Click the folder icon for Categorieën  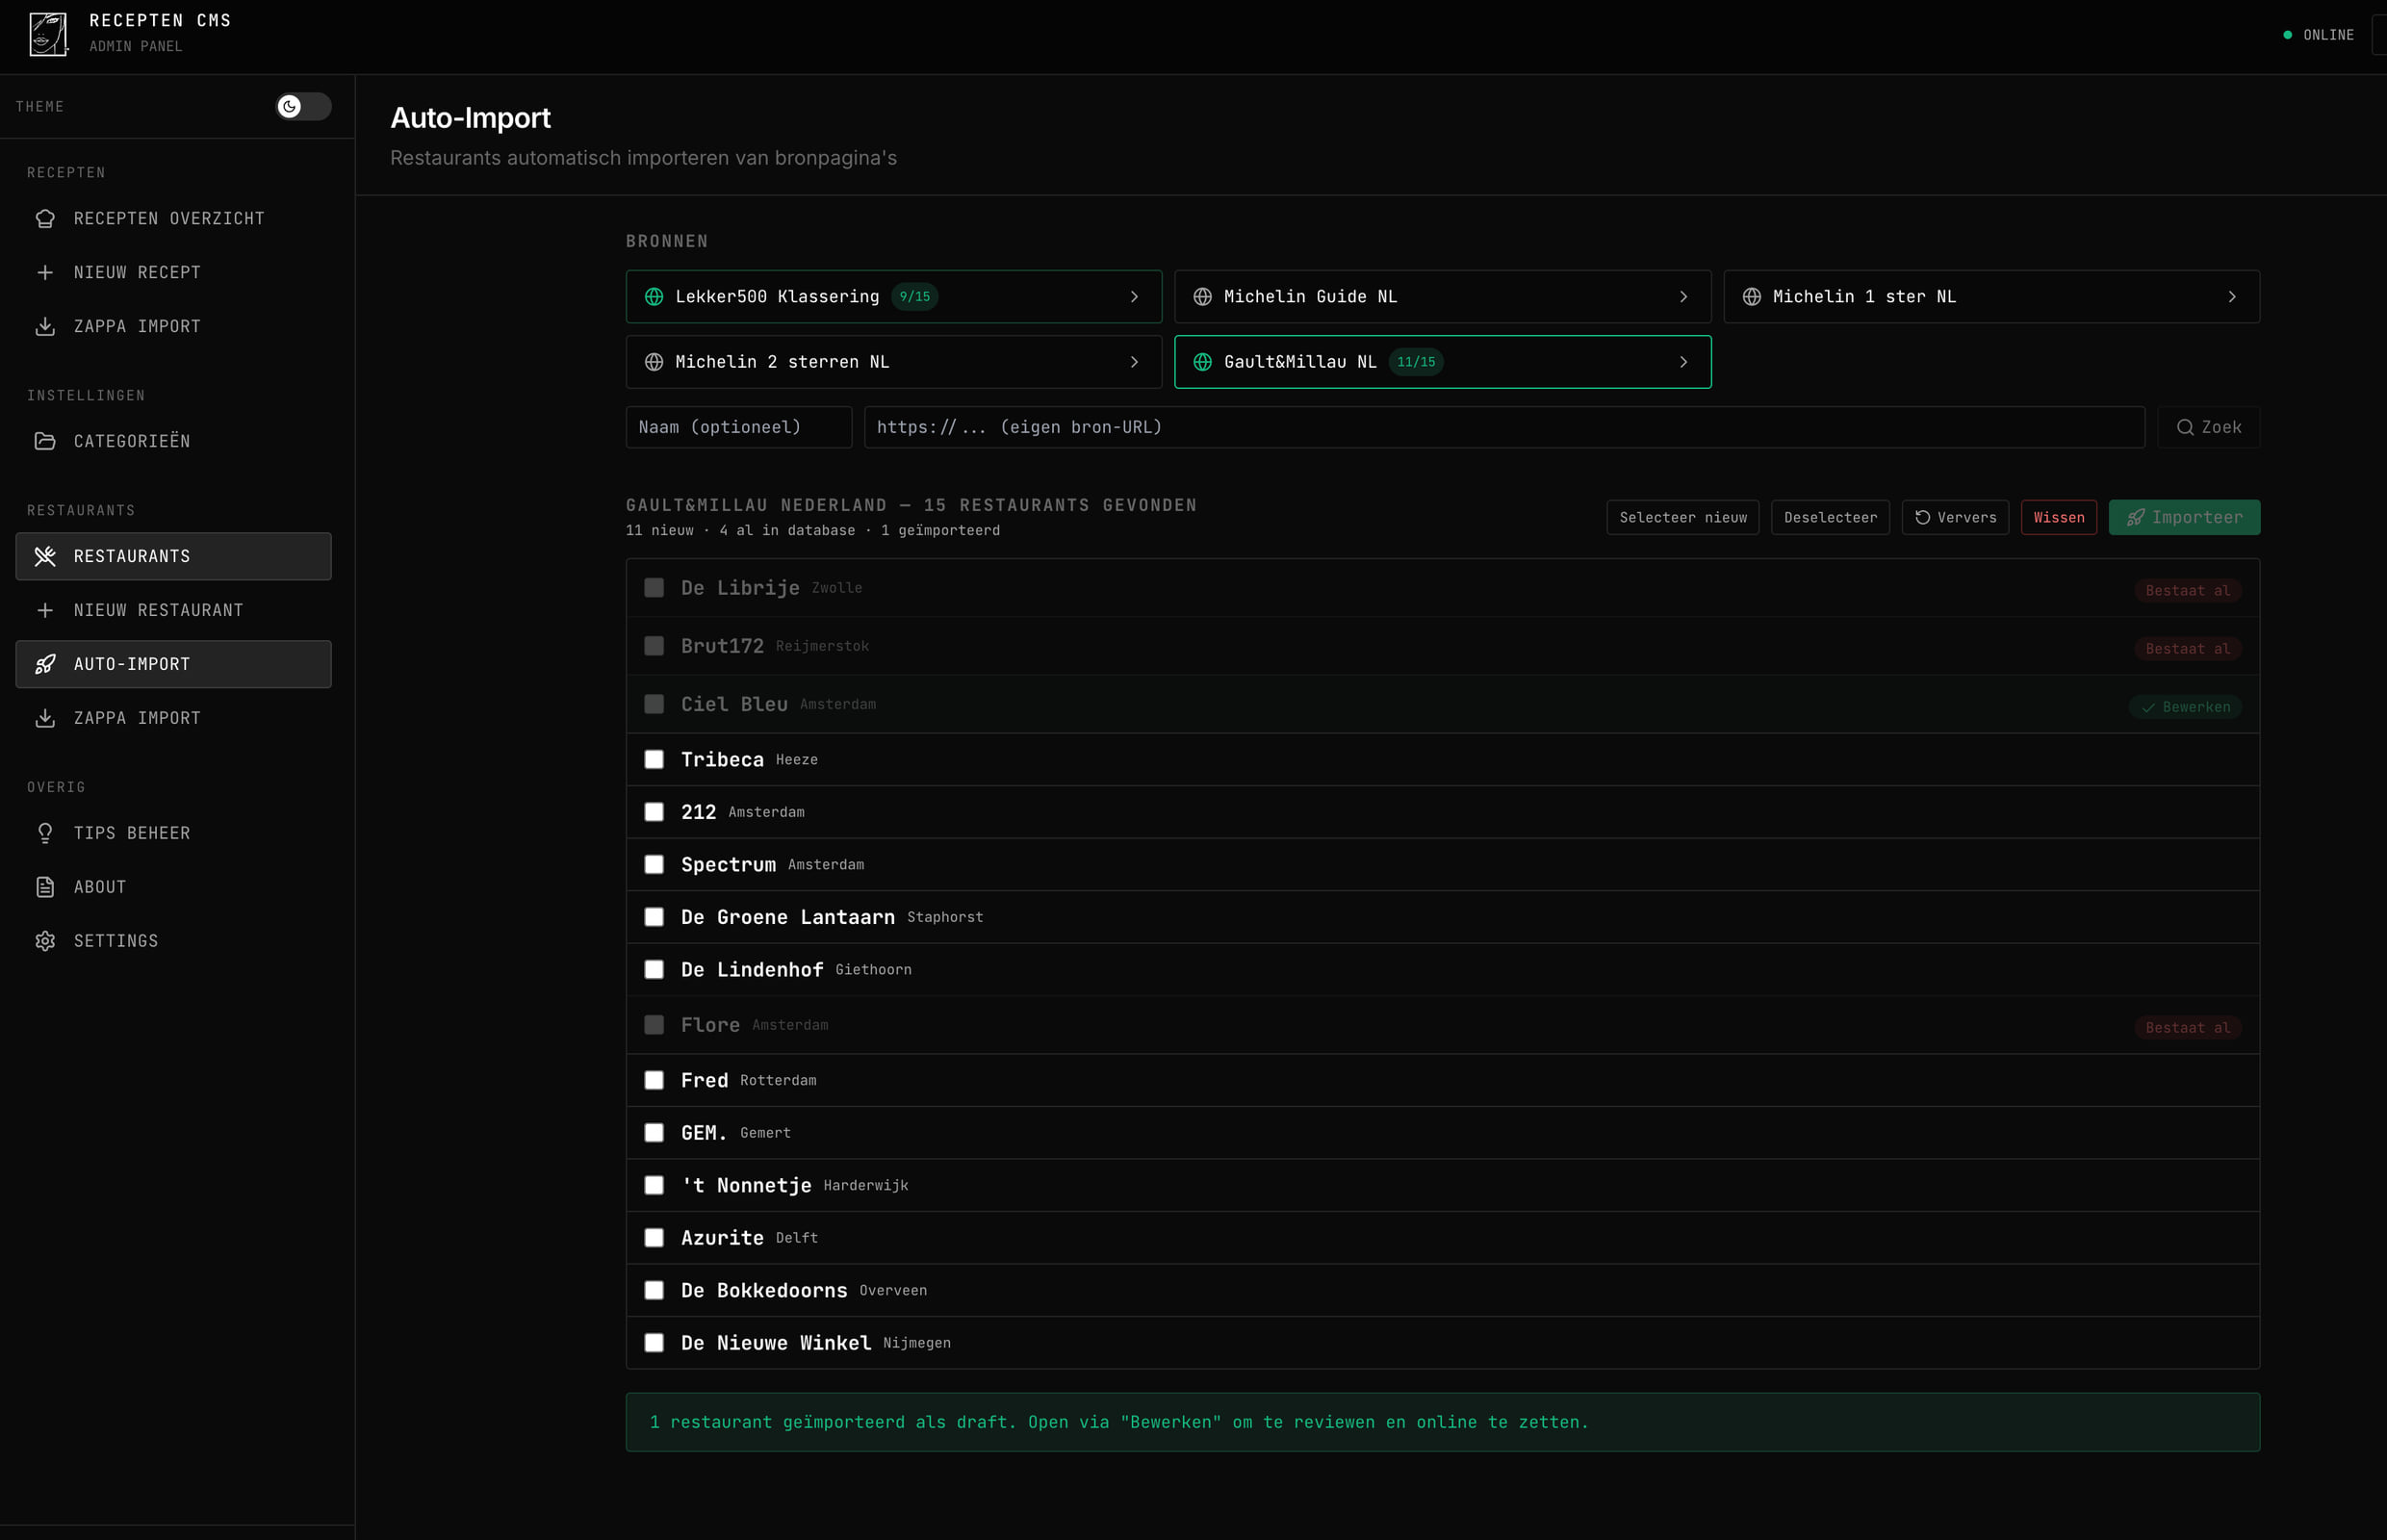click(x=45, y=441)
